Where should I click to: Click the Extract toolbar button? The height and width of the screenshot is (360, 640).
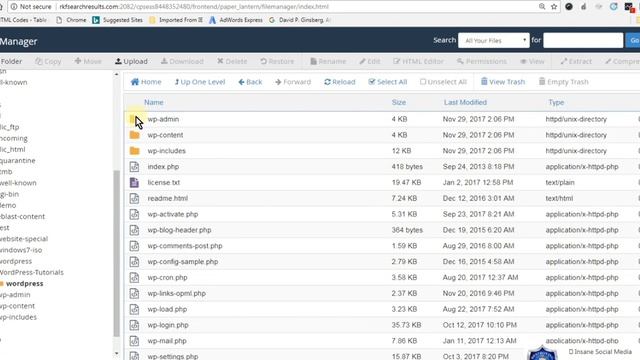click(576, 61)
